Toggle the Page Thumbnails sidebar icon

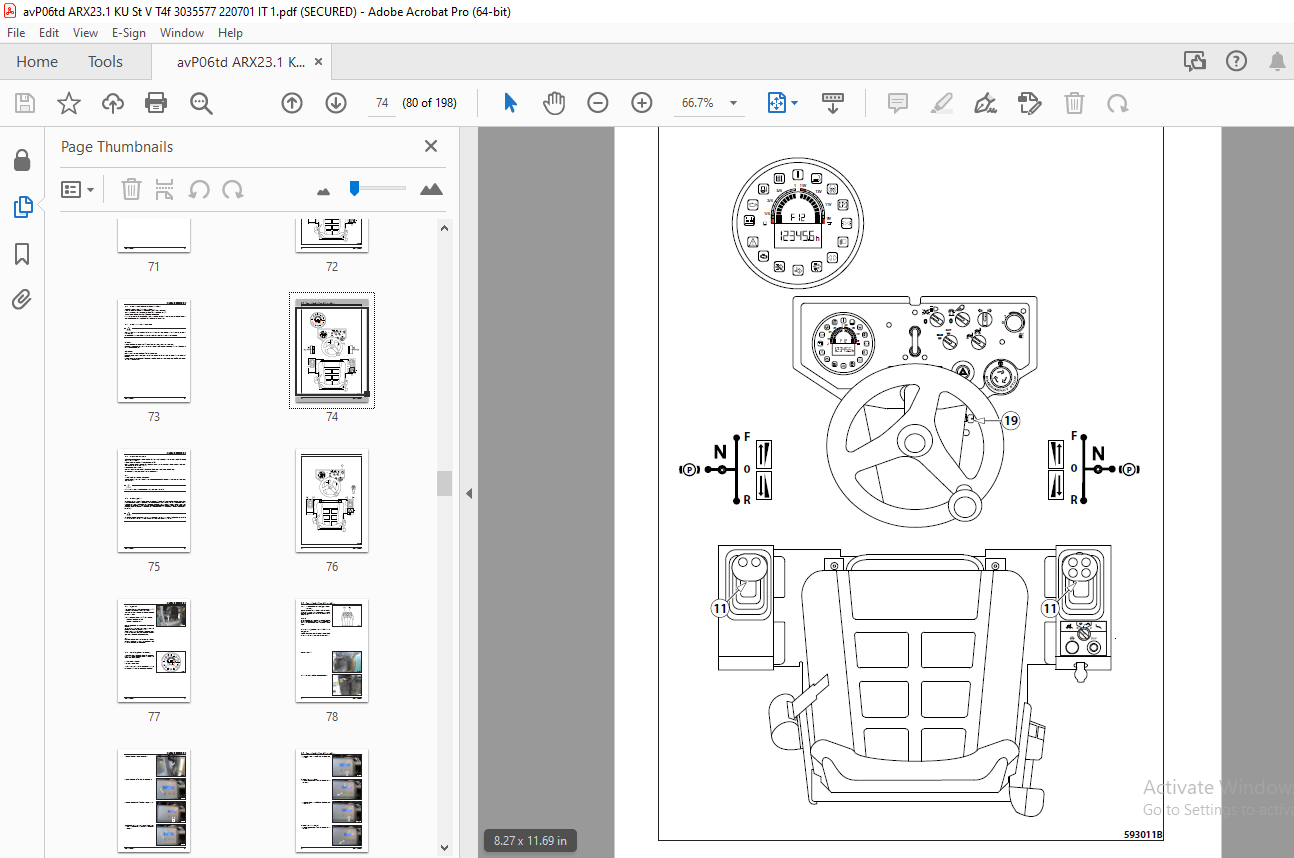pos(22,207)
